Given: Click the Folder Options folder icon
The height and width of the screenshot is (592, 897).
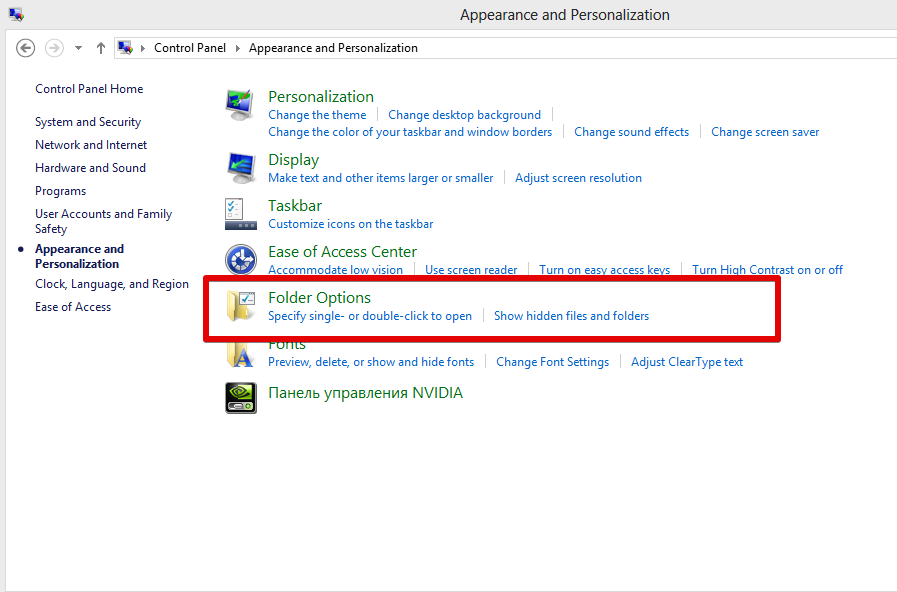Looking at the screenshot, I should [240, 305].
